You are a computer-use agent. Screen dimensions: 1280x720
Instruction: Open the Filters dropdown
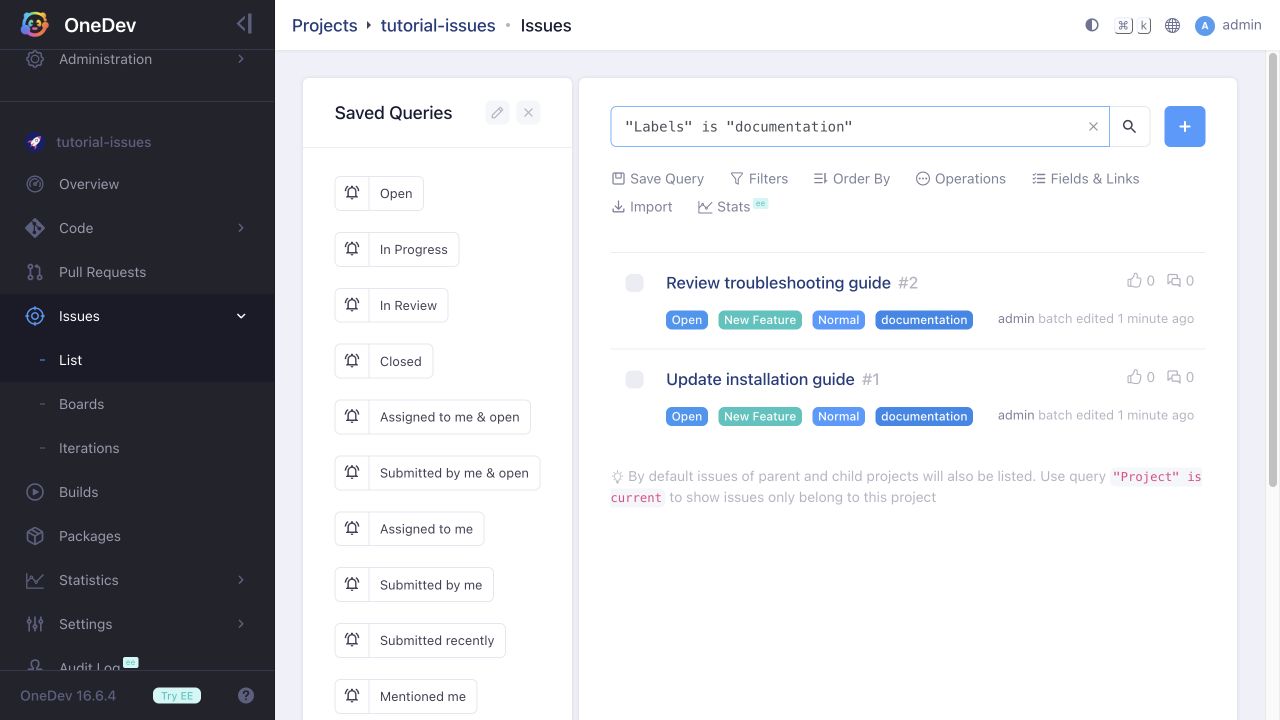click(759, 179)
